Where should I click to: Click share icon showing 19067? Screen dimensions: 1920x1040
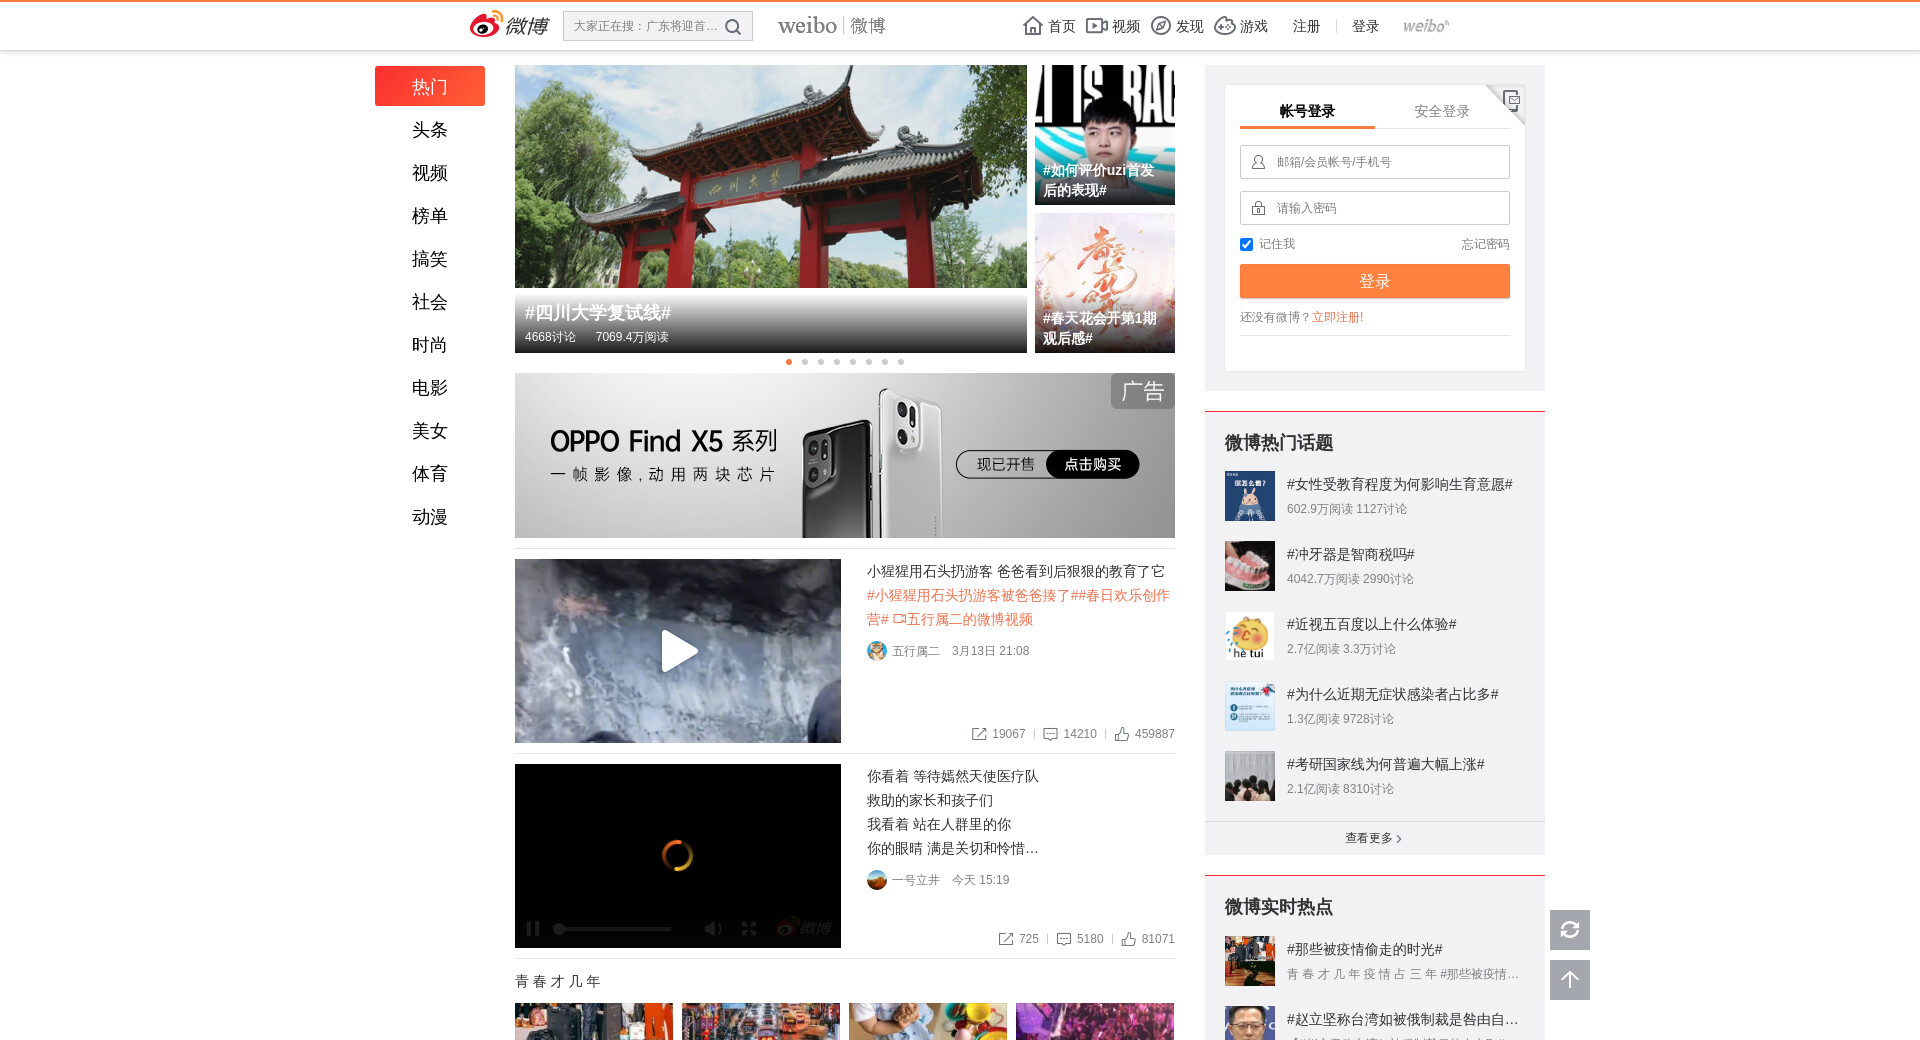coord(979,734)
